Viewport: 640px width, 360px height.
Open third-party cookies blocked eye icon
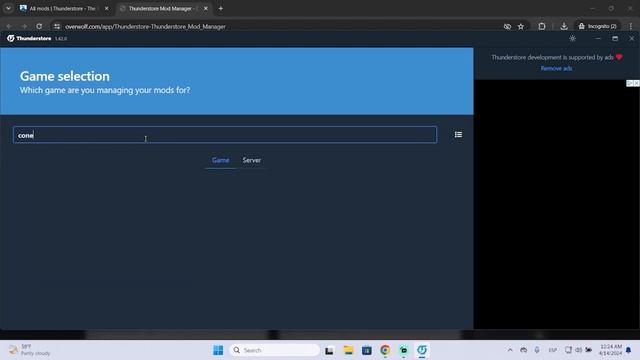point(507,26)
